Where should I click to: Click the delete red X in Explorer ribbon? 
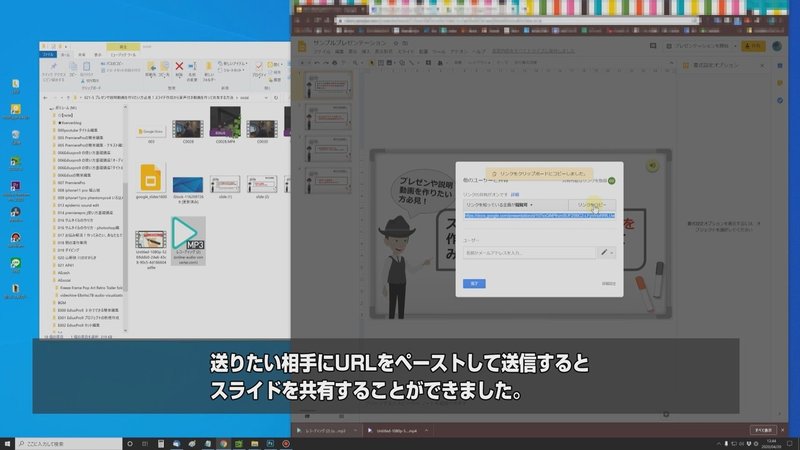click(179, 66)
